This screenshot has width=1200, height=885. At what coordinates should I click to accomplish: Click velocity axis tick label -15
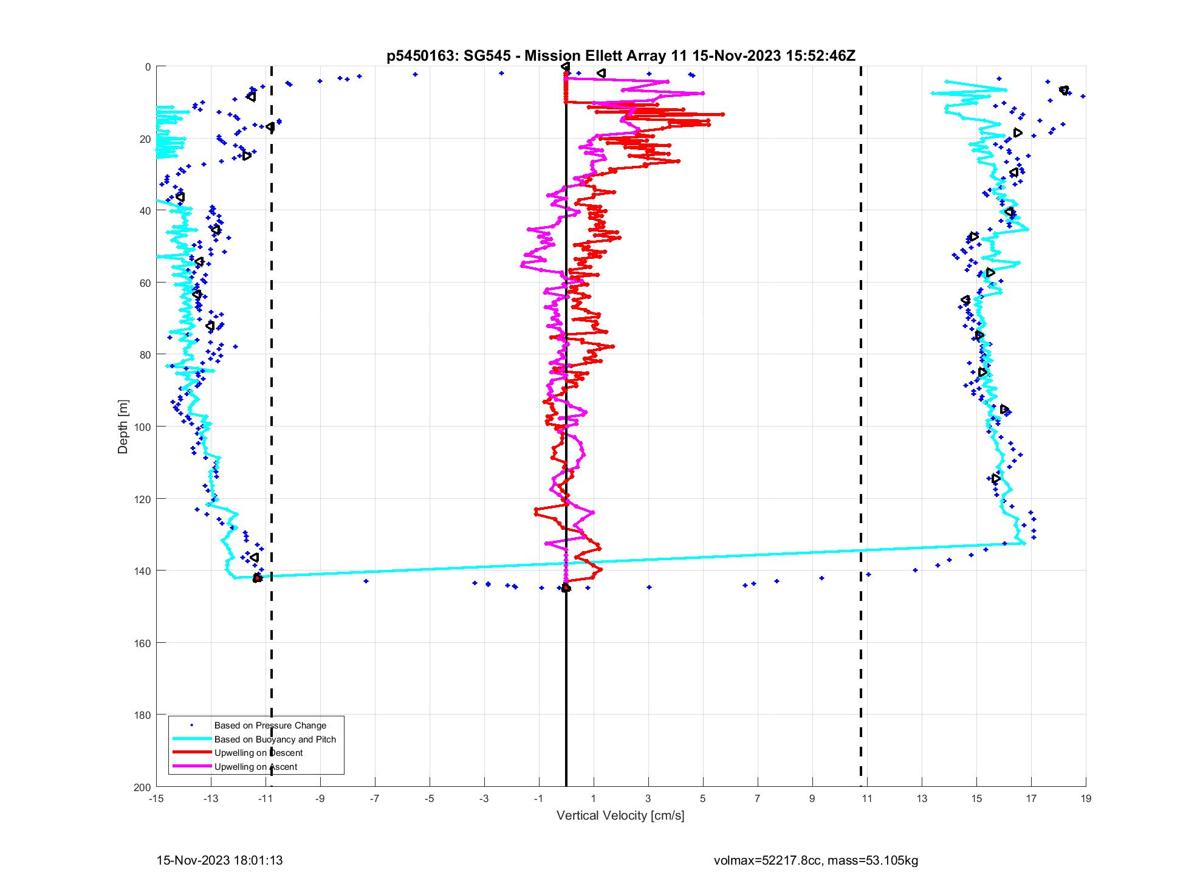pyautogui.click(x=156, y=799)
